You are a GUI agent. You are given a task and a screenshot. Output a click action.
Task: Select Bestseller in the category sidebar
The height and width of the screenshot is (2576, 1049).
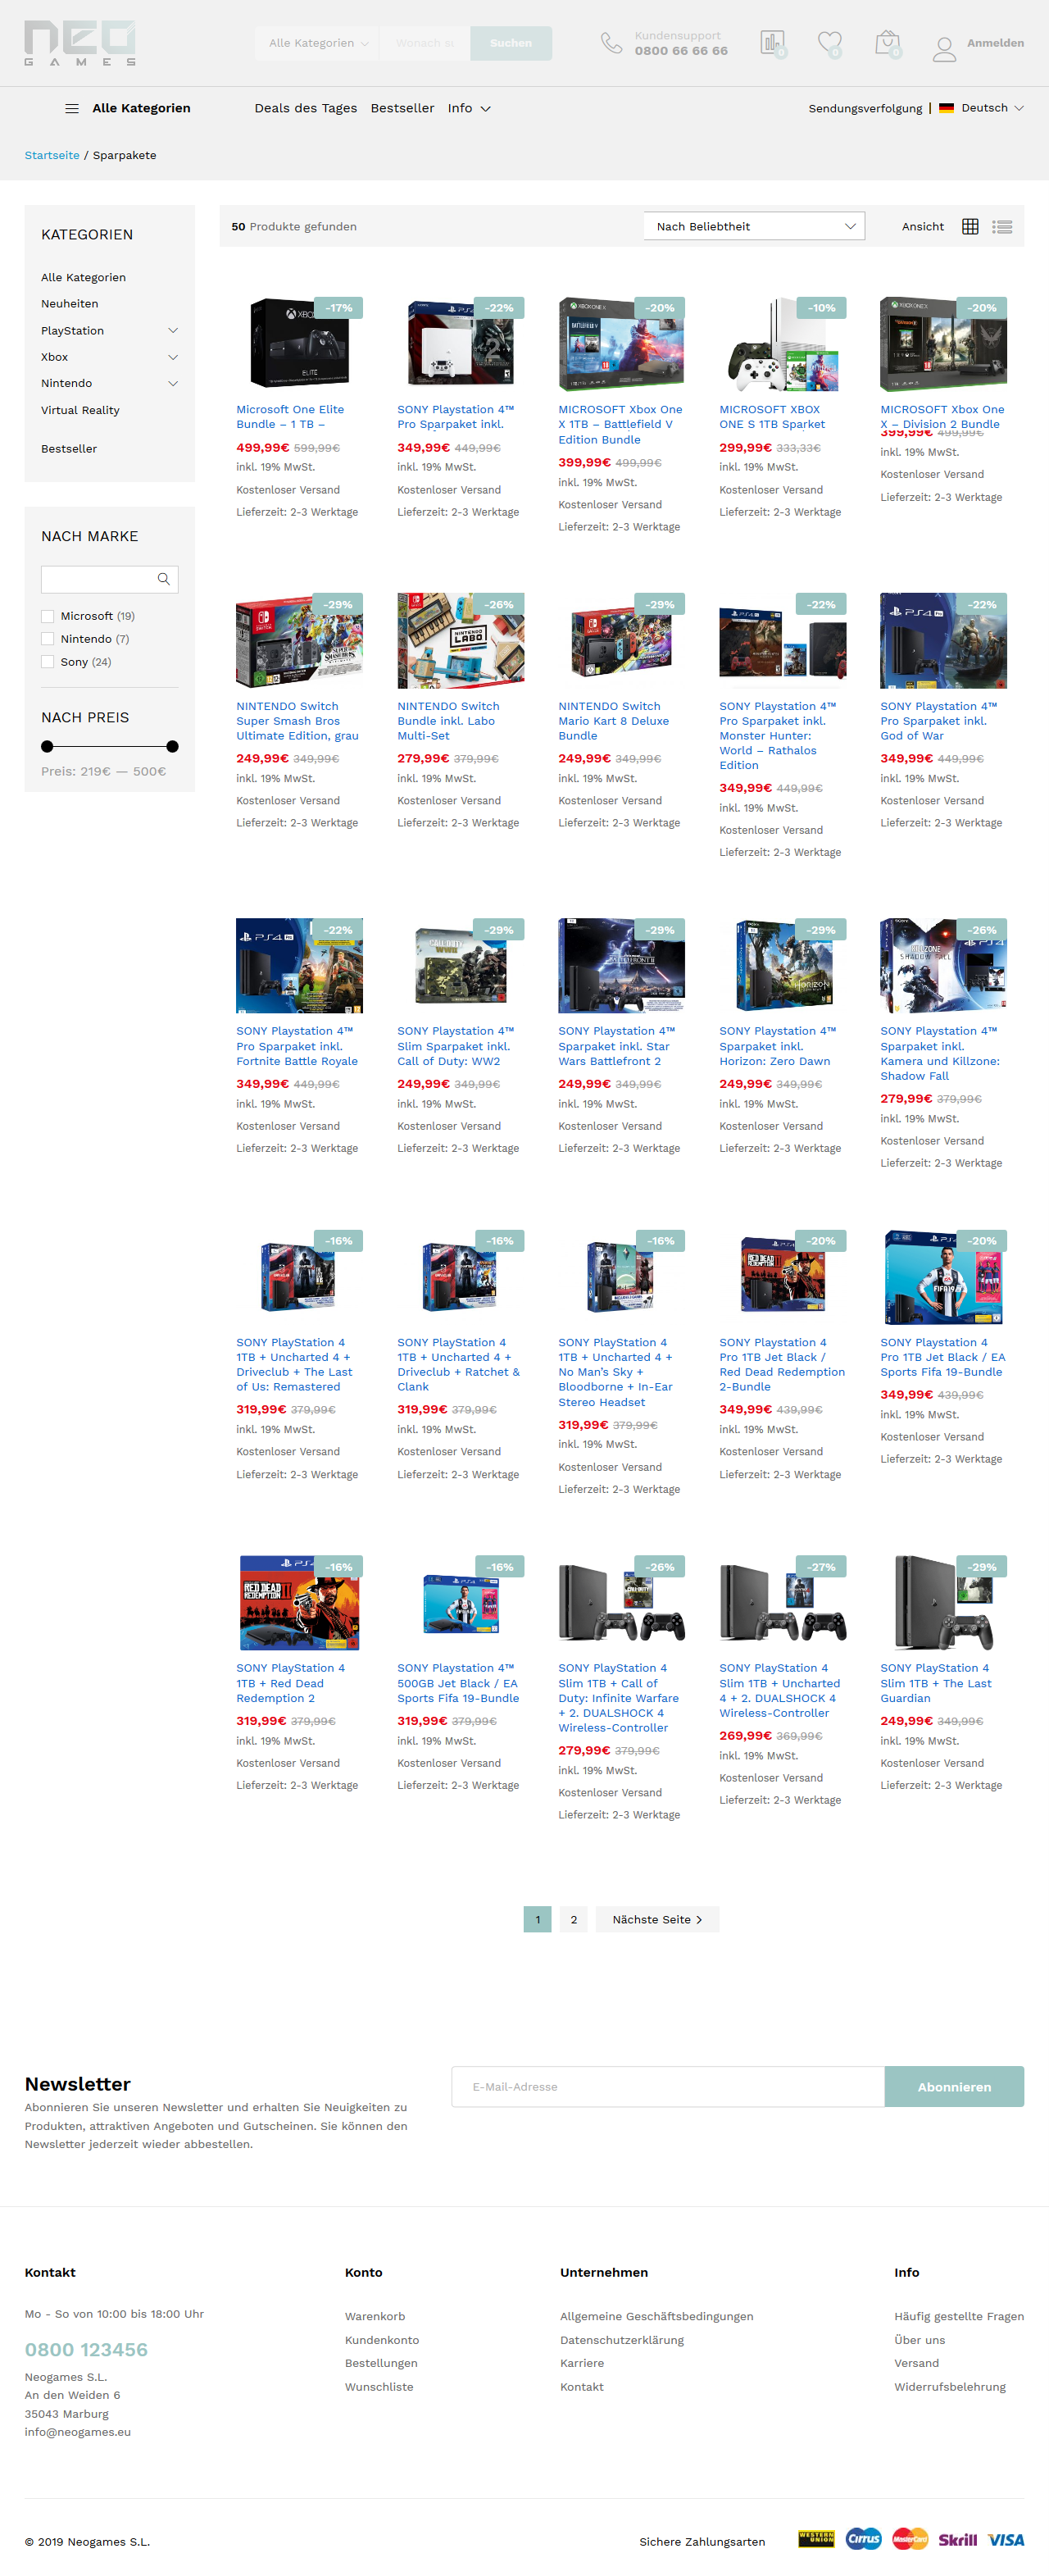point(69,449)
